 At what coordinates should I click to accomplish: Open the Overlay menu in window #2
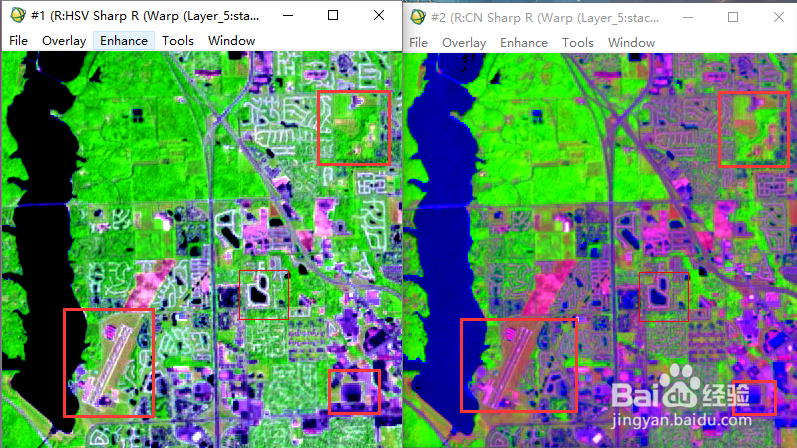464,43
